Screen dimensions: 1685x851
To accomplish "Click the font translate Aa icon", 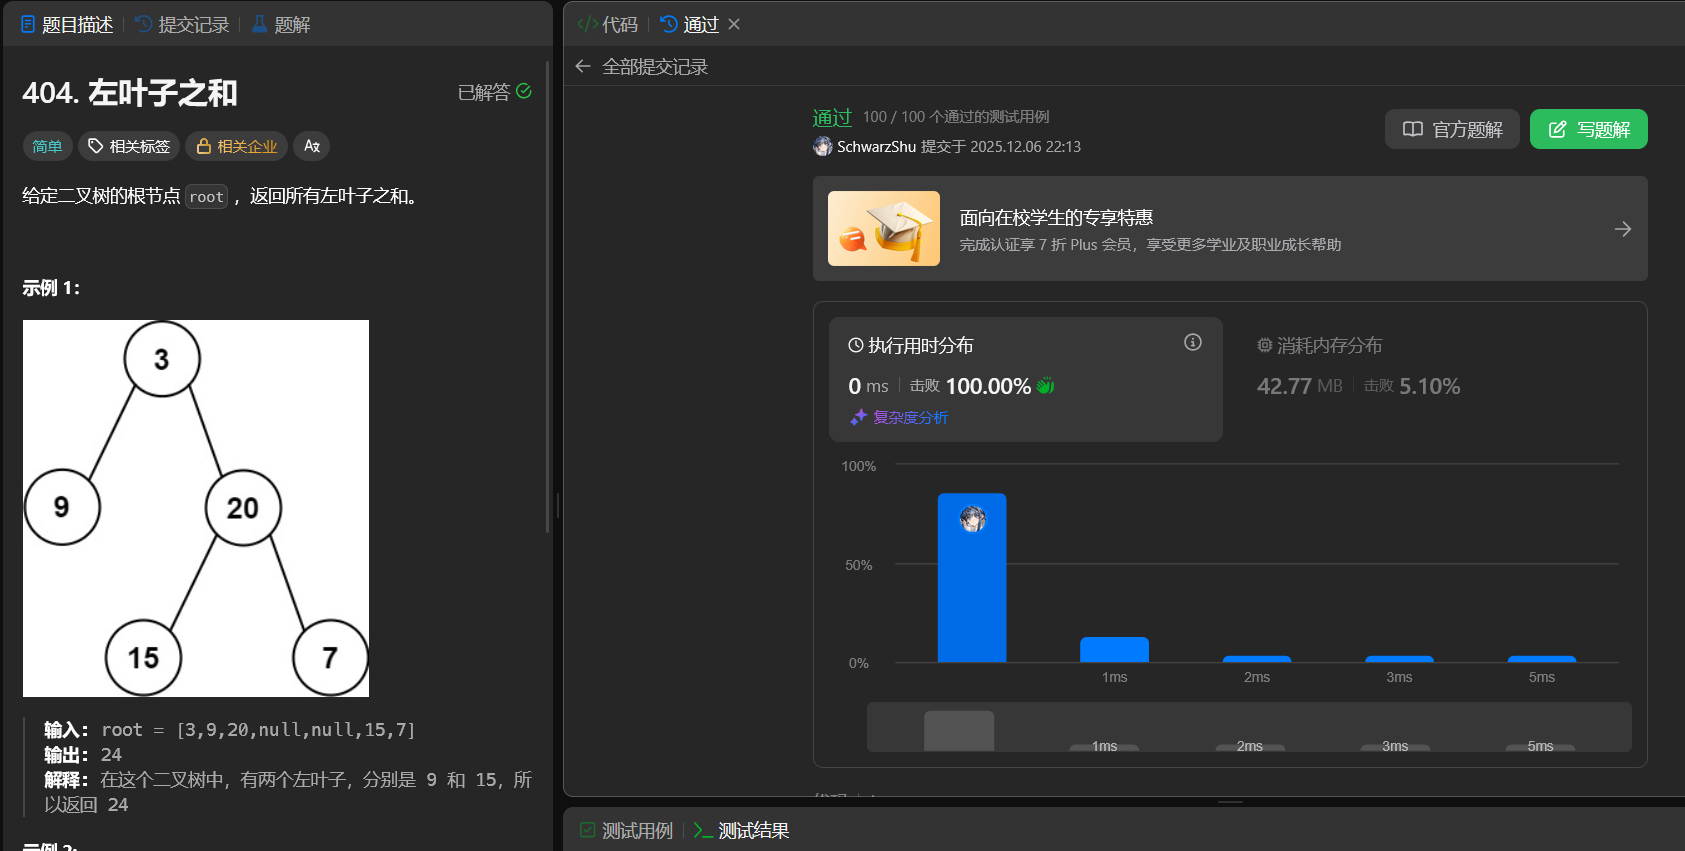I will coord(312,146).
